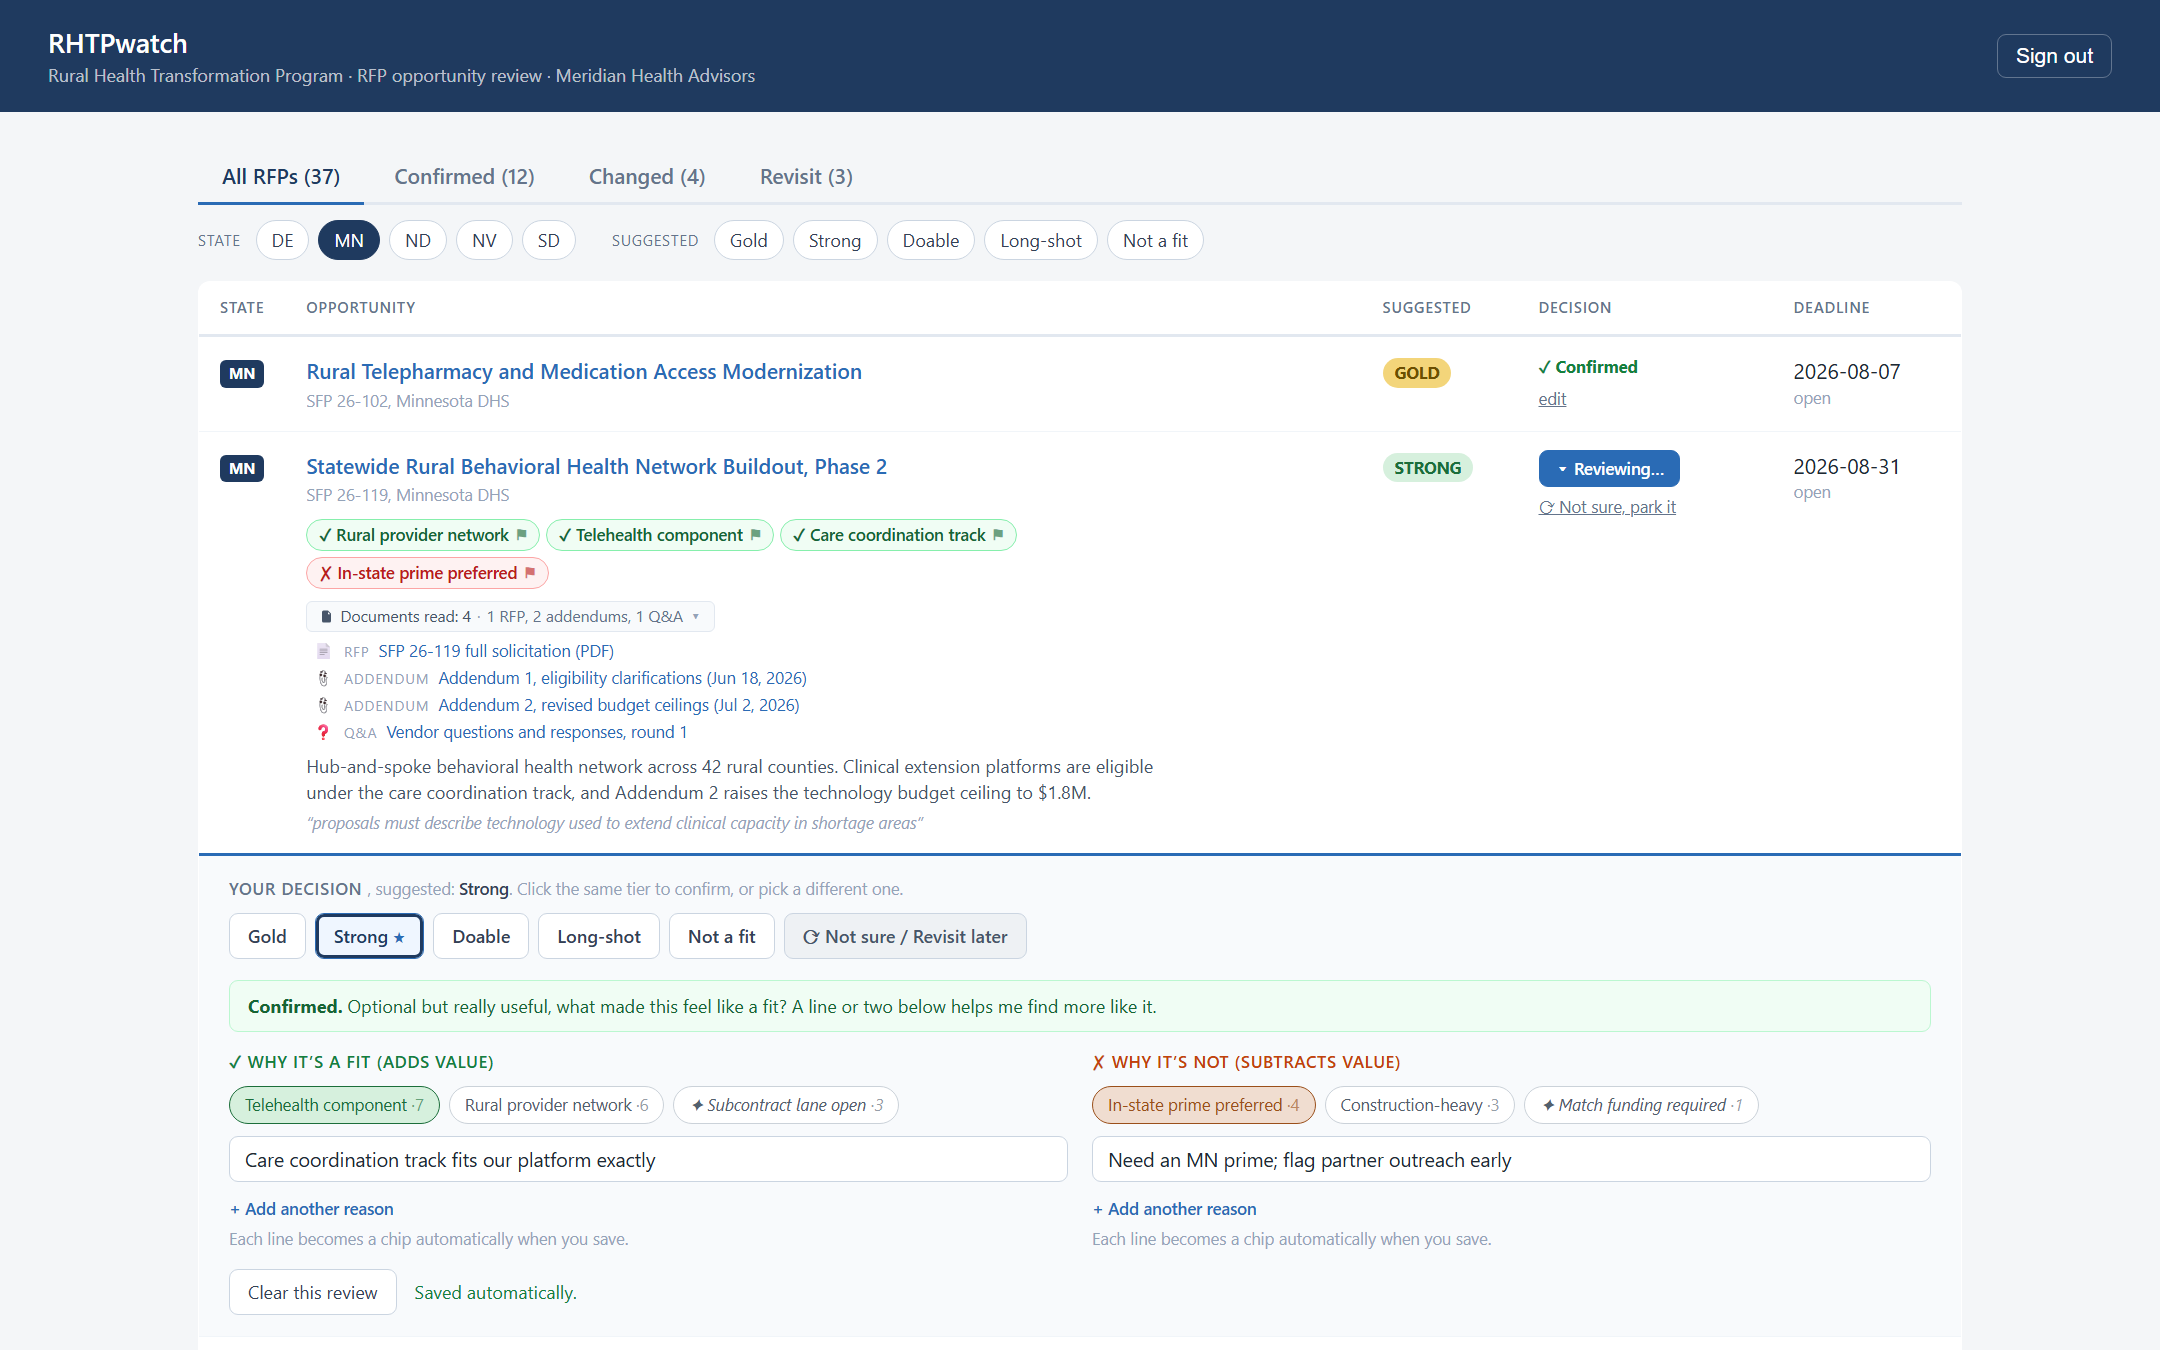Viewport: 2160px width, 1350px height.
Task: Open the Reviewing... decision dropdown
Action: pyautogui.click(x=1609, y=468)
